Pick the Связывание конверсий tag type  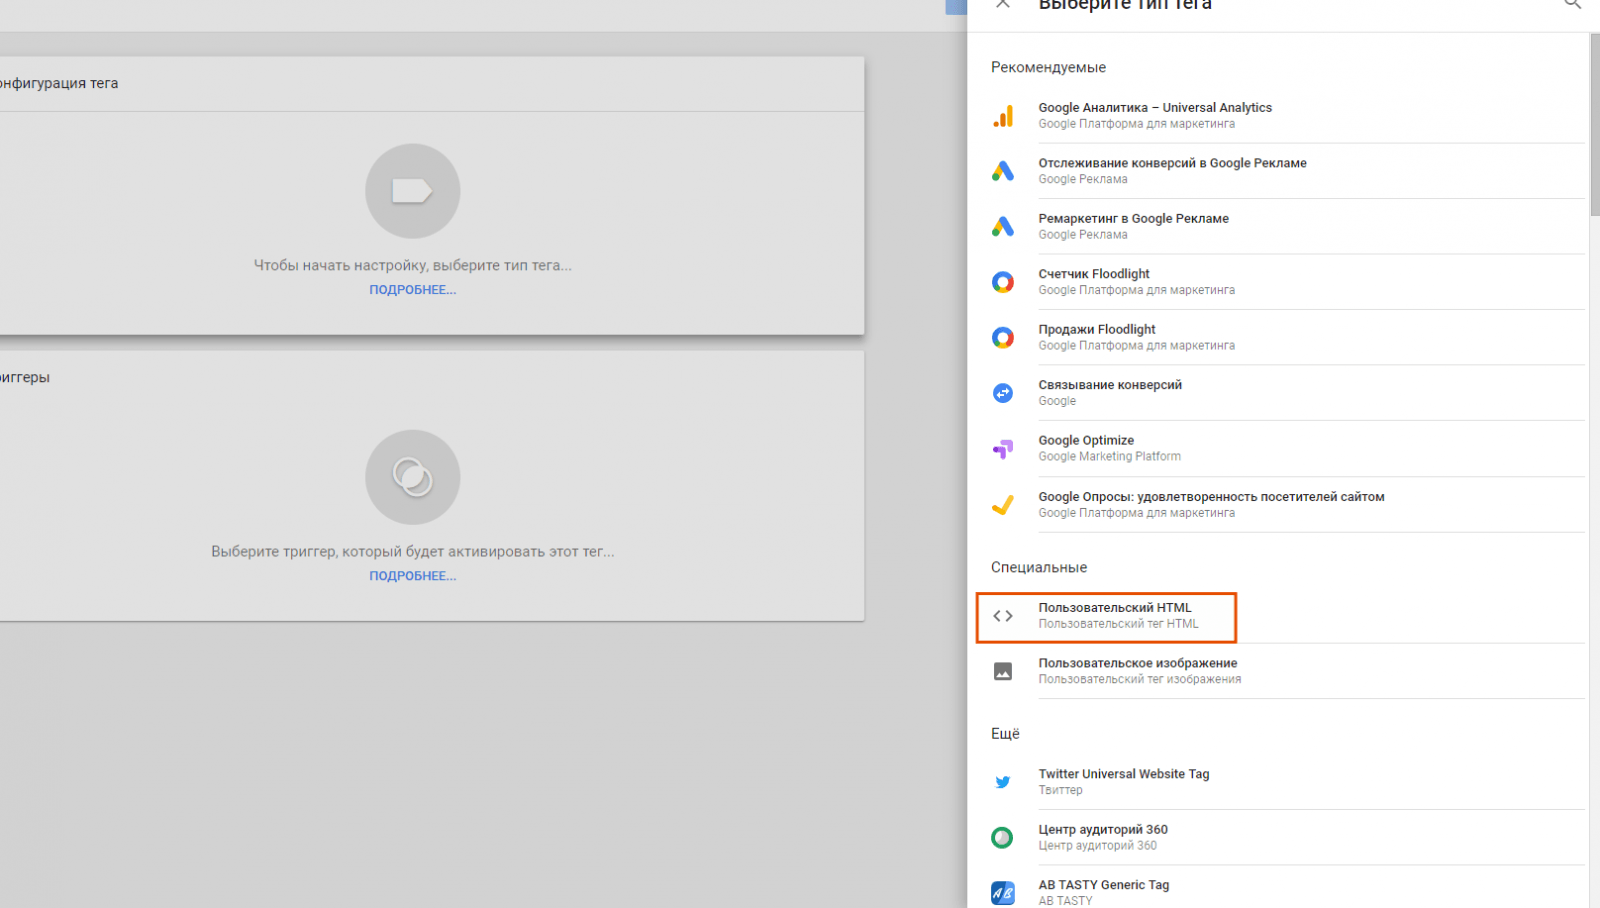[x=1286, y=393]
